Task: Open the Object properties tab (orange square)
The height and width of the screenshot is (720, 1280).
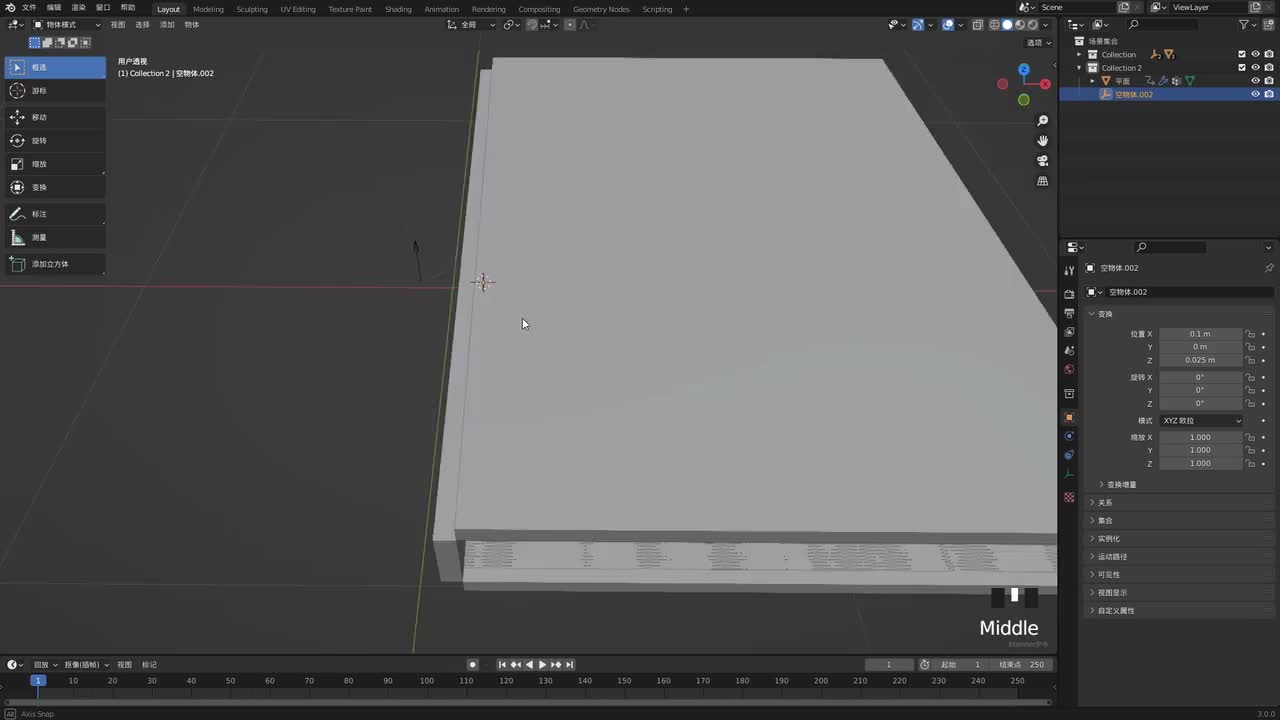Action: [1069, 417]
